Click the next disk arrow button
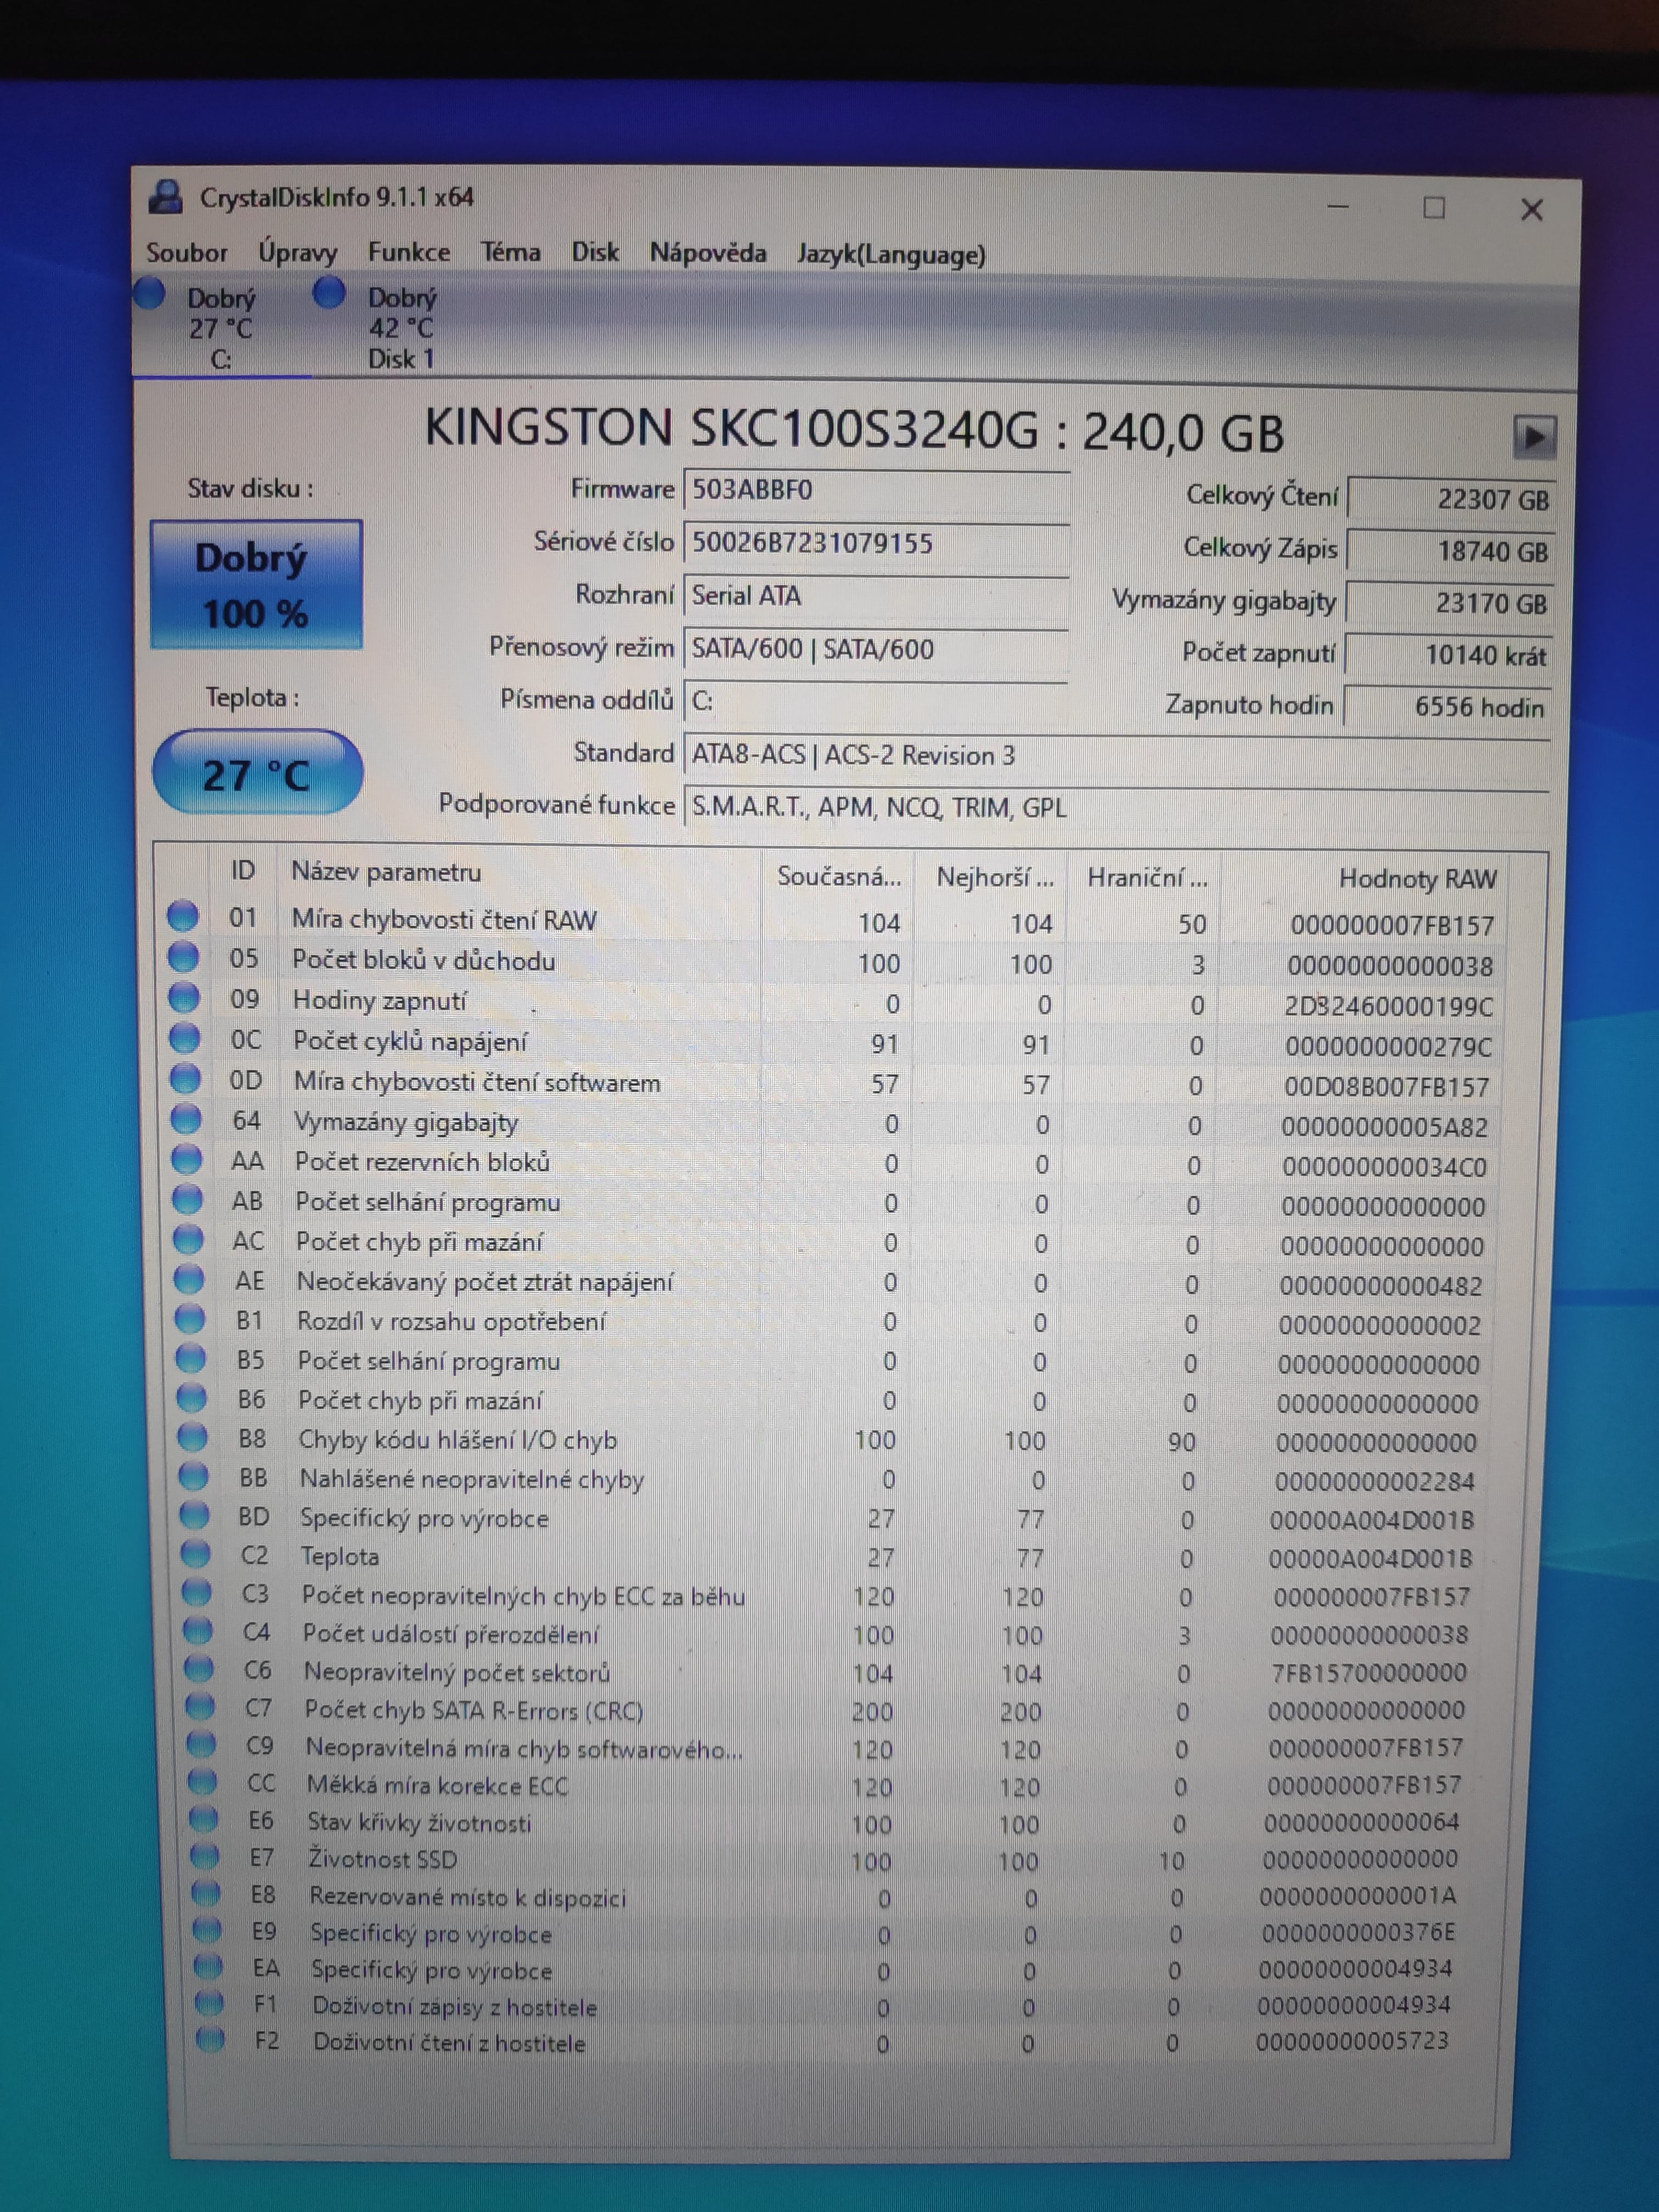The height and width of the screenshot is (2212, 1659). (x=1534, y=437)
